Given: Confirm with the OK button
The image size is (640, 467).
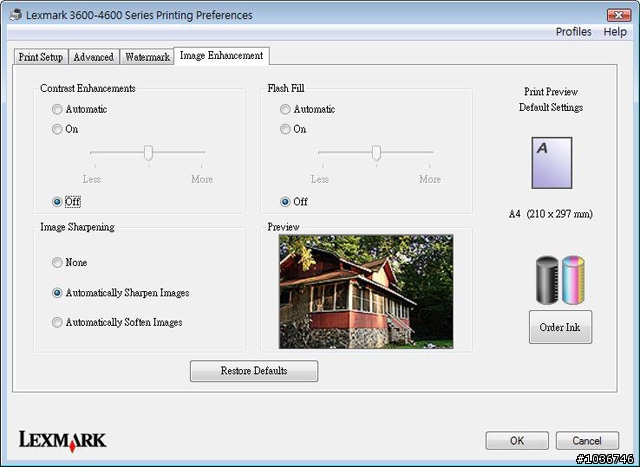Looking at the screenshot, I should (517, 441).
